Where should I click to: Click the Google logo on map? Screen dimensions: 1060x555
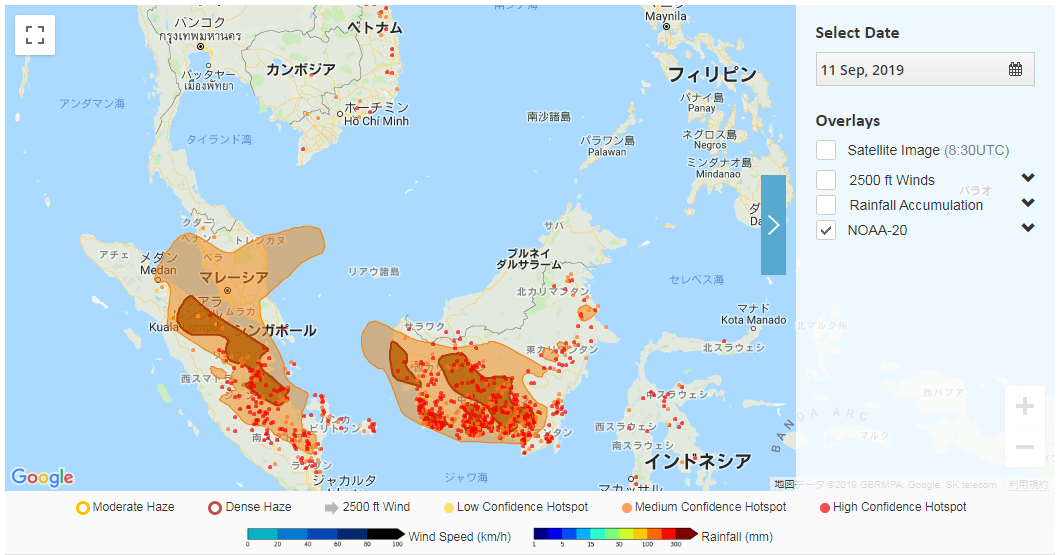(x=43, y=477)
